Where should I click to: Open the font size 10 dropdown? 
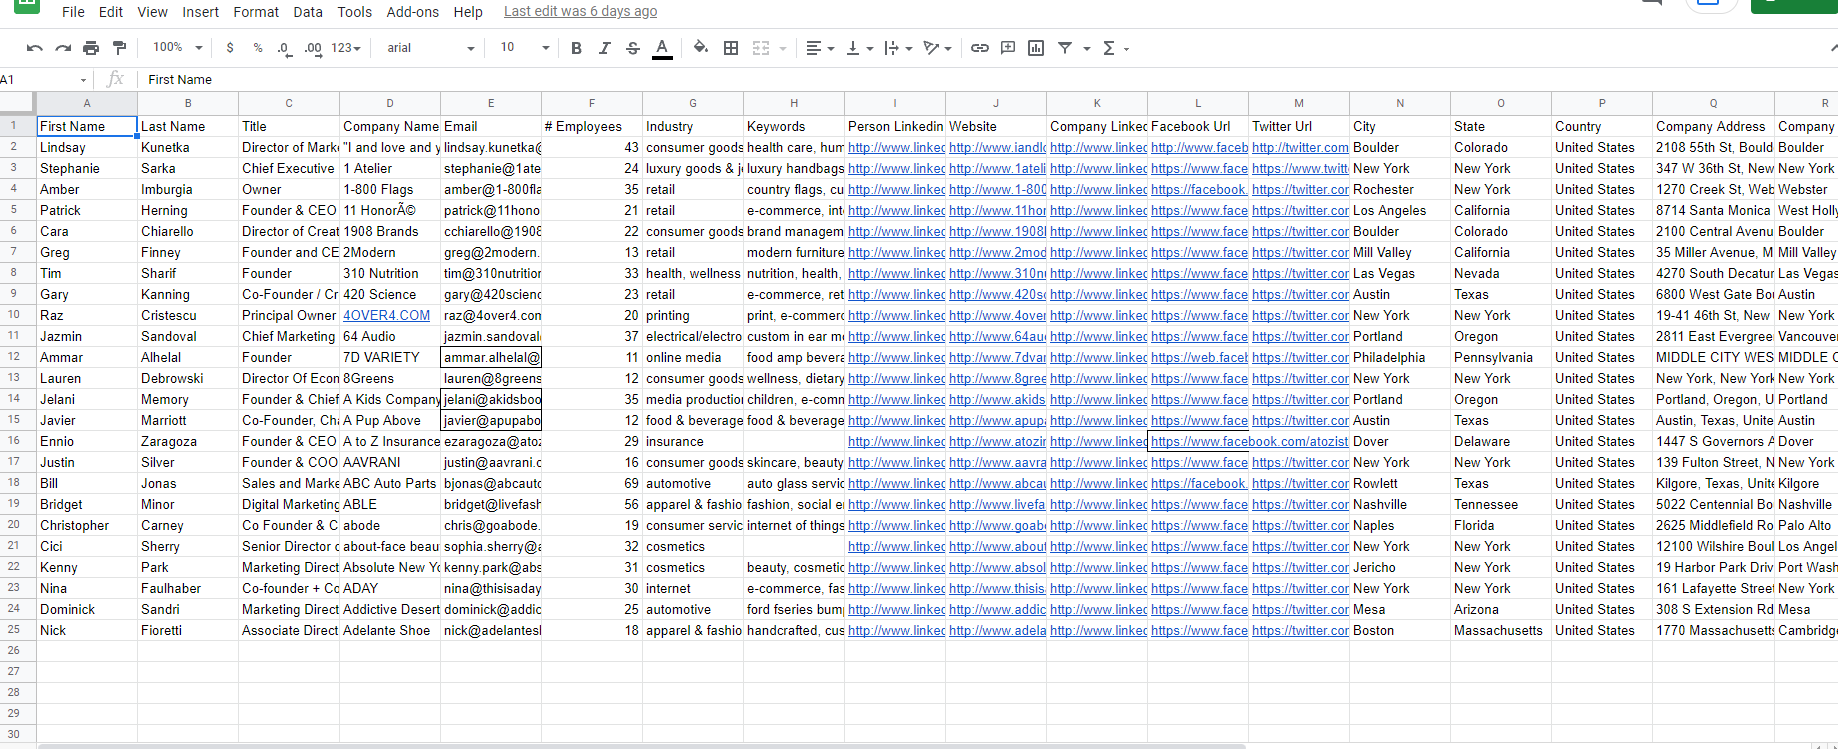(x=525, y=48)
